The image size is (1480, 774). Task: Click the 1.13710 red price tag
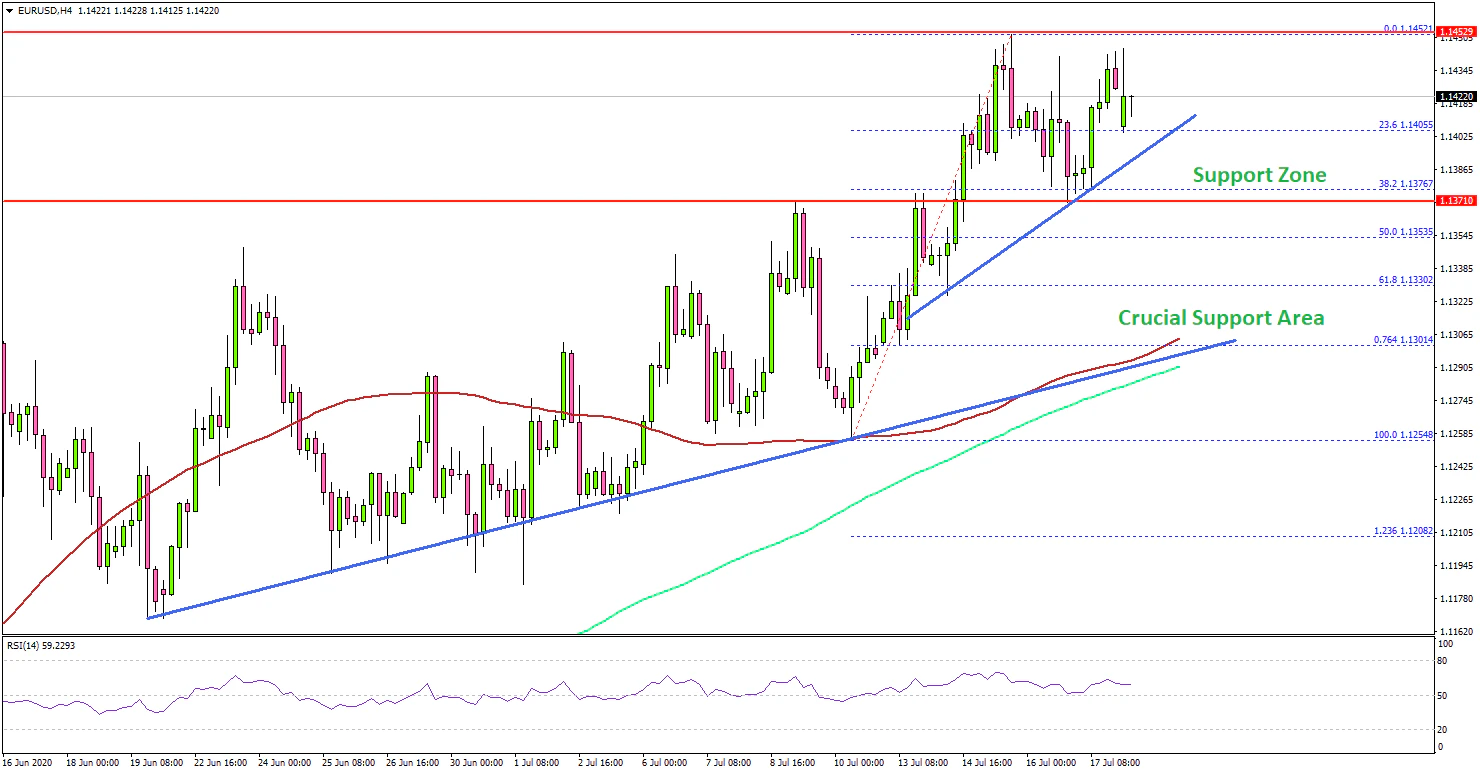(1455, 201)
